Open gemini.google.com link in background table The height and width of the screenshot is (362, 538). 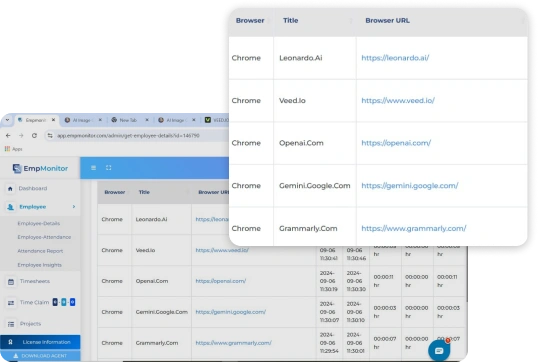point(231,312)
